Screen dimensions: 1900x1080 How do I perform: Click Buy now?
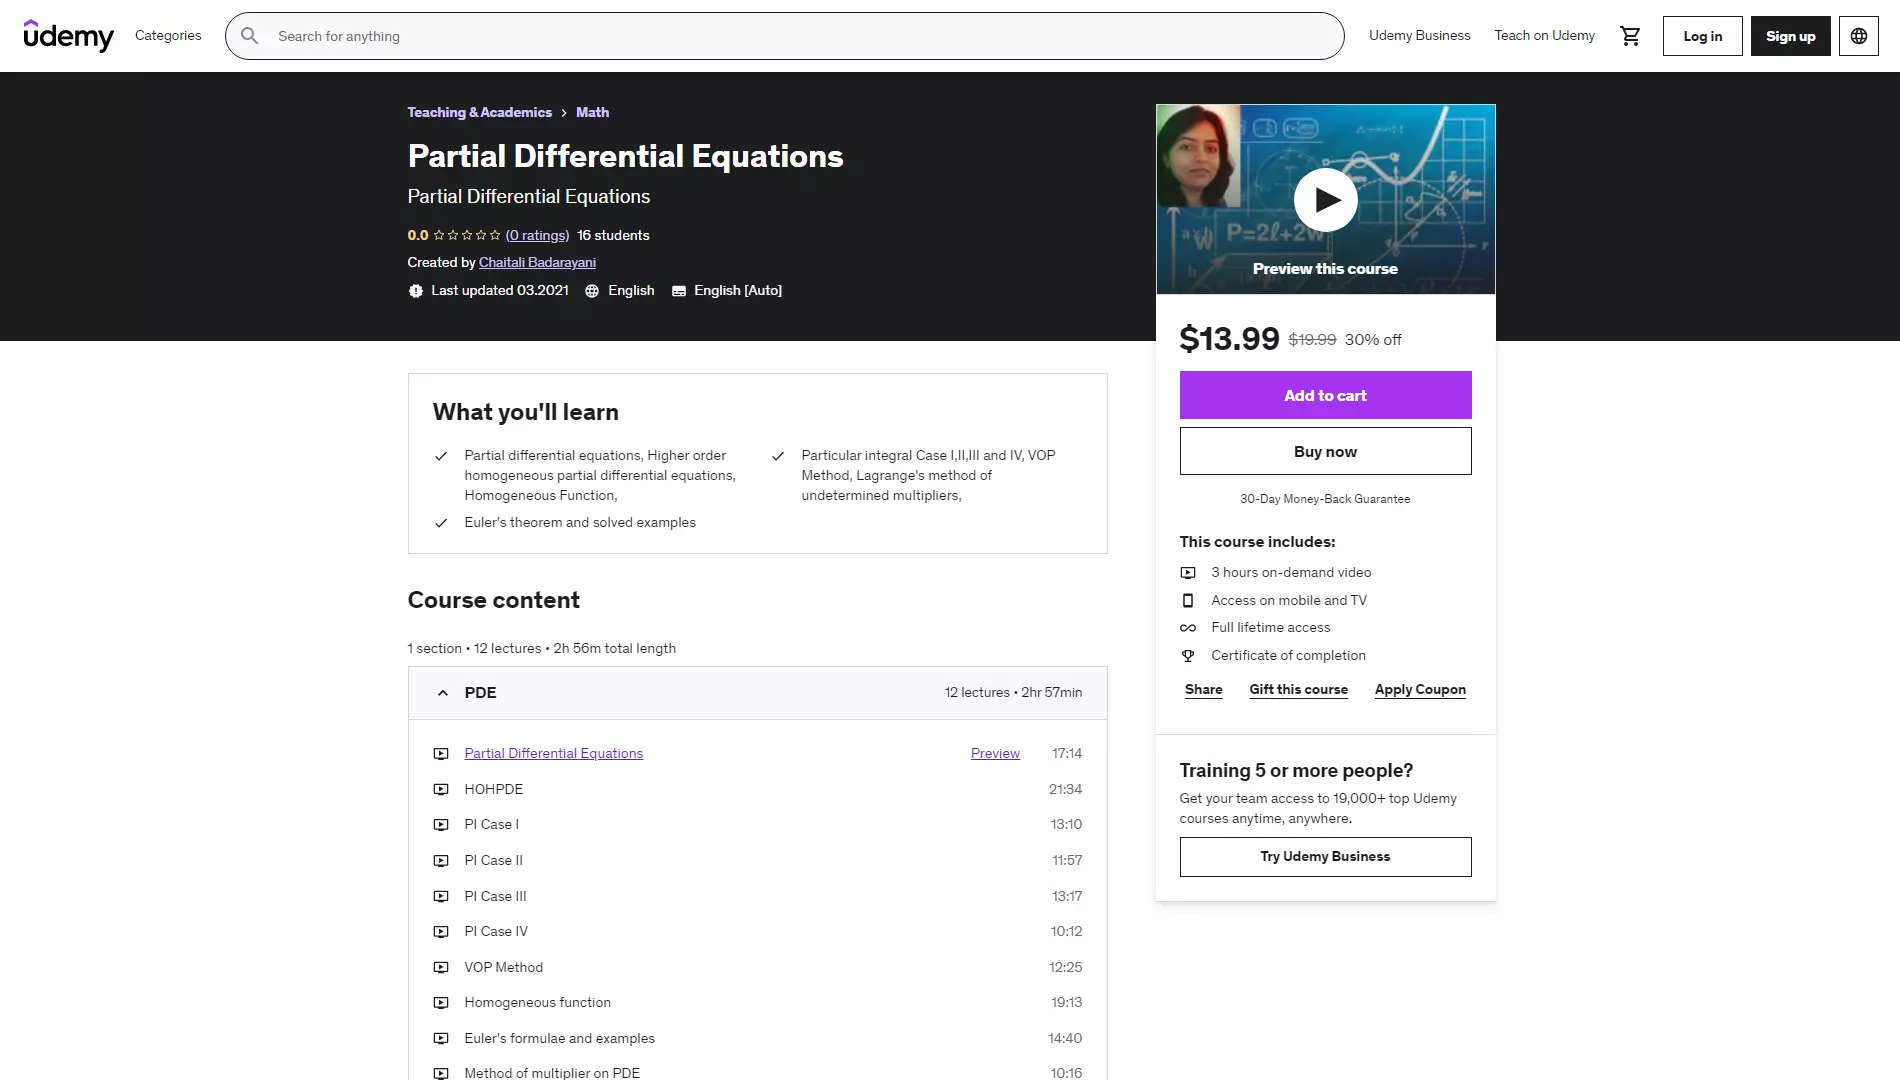pyautogui.click(x=1325, y=451)
